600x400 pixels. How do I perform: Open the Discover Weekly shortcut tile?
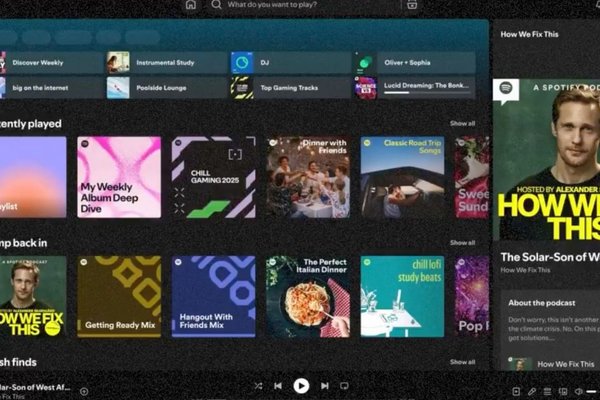[x=51, y=63]
